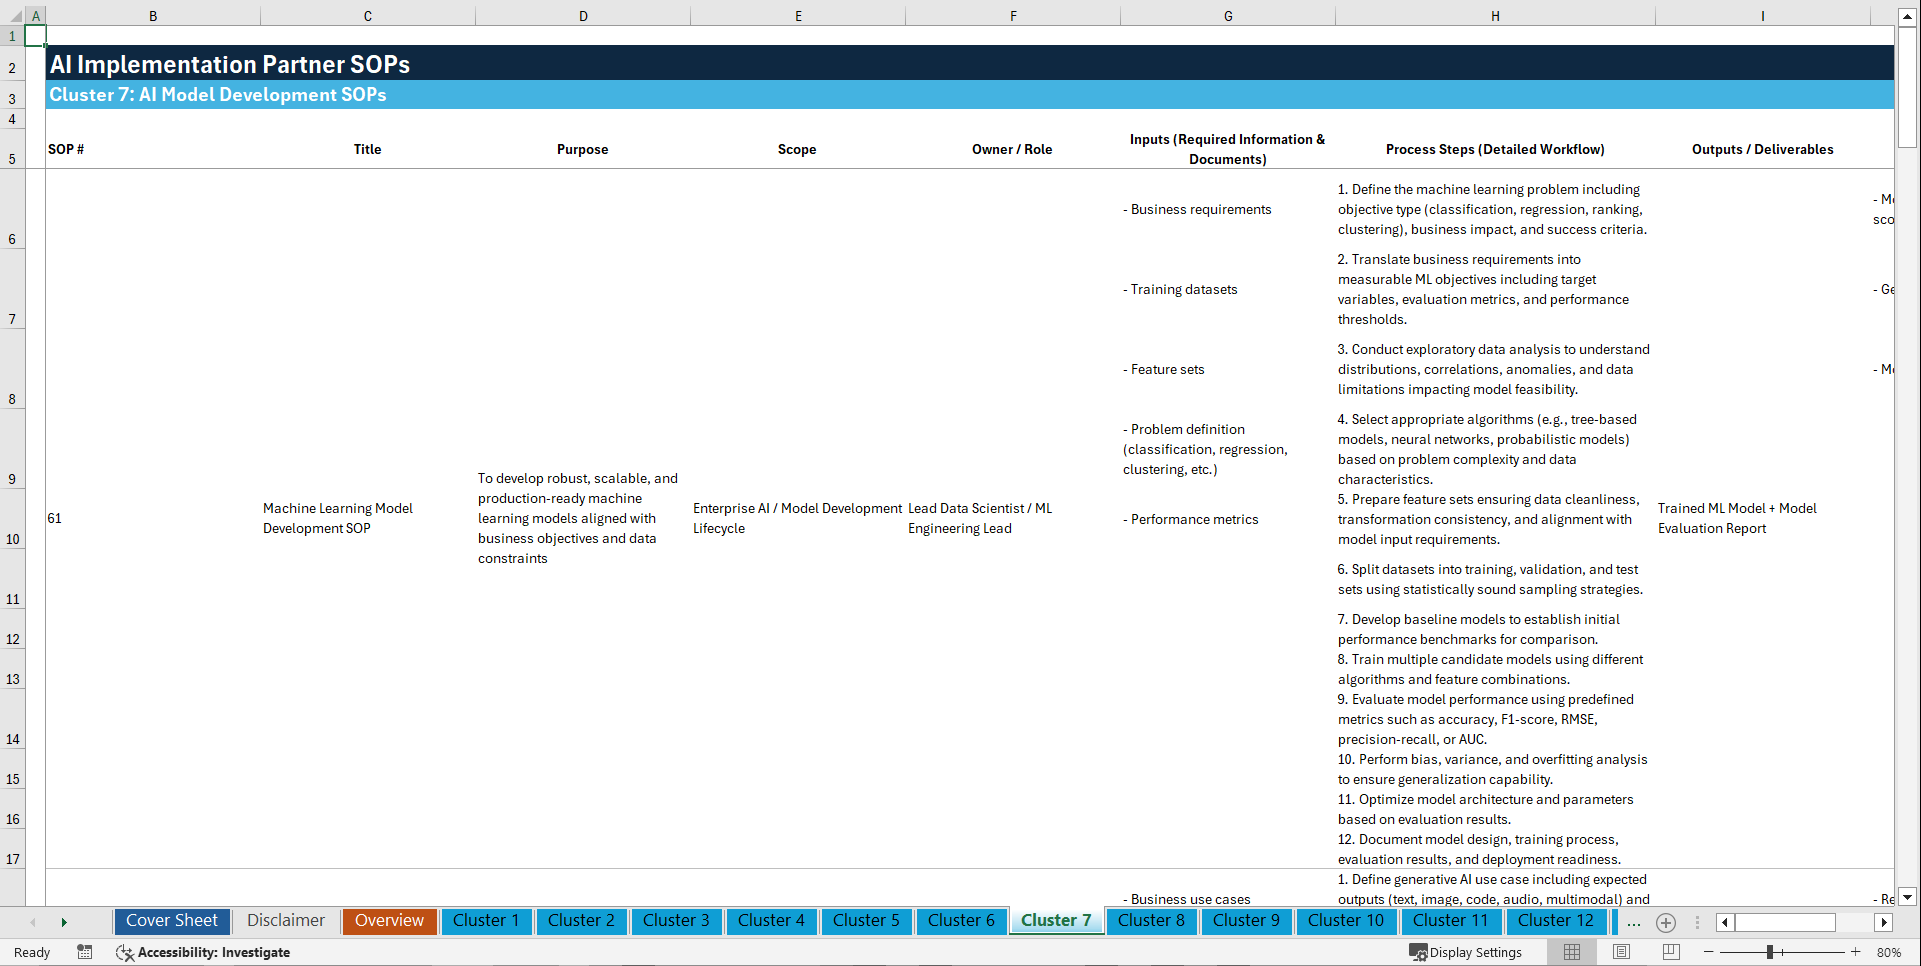This screenshot has height=966, width=1921.
Task: Select column B header
Action: click(x=153, y=16)
